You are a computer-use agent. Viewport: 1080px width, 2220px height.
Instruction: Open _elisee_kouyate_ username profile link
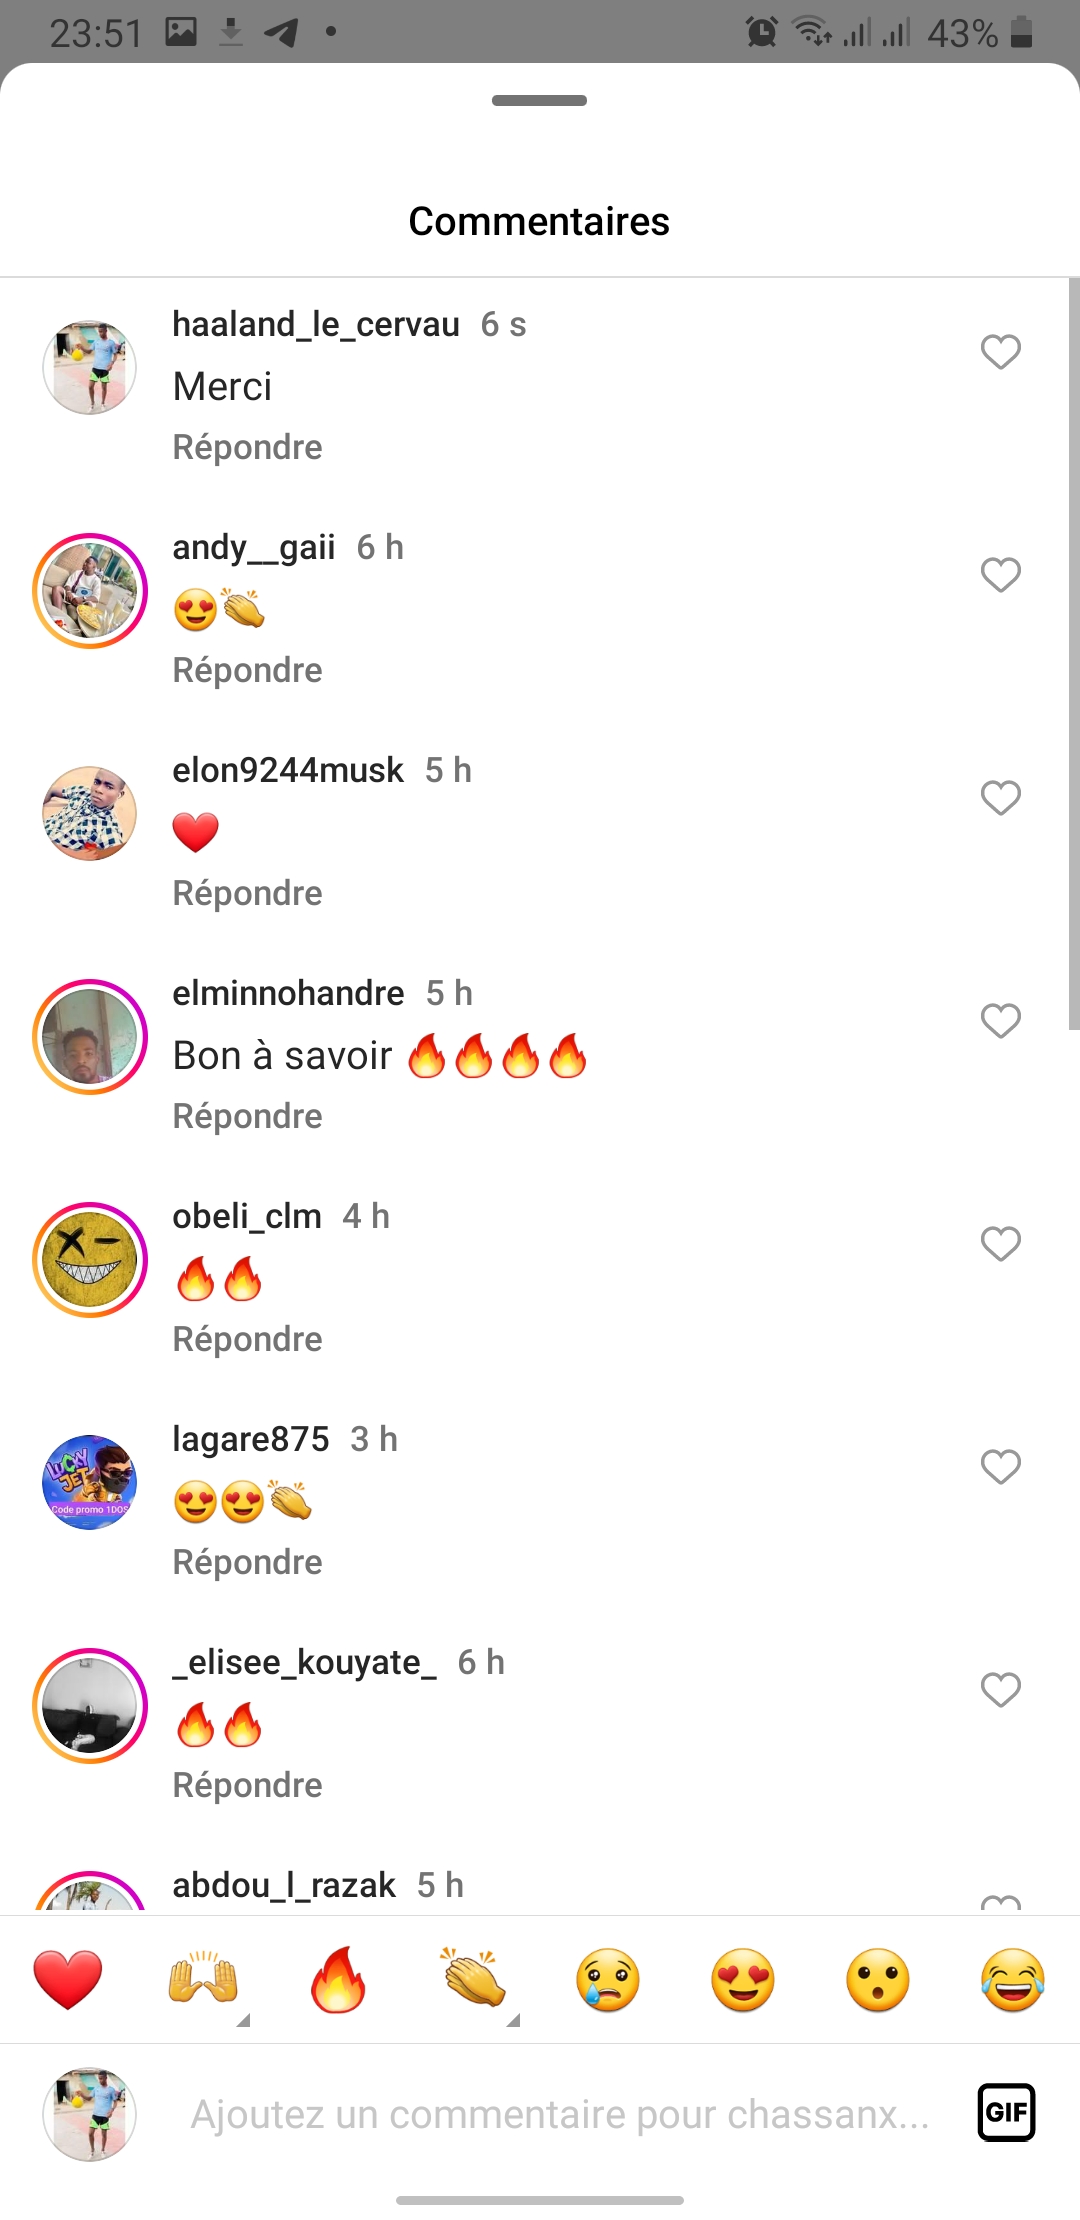pyautogui.click(x=304, y=1662)
